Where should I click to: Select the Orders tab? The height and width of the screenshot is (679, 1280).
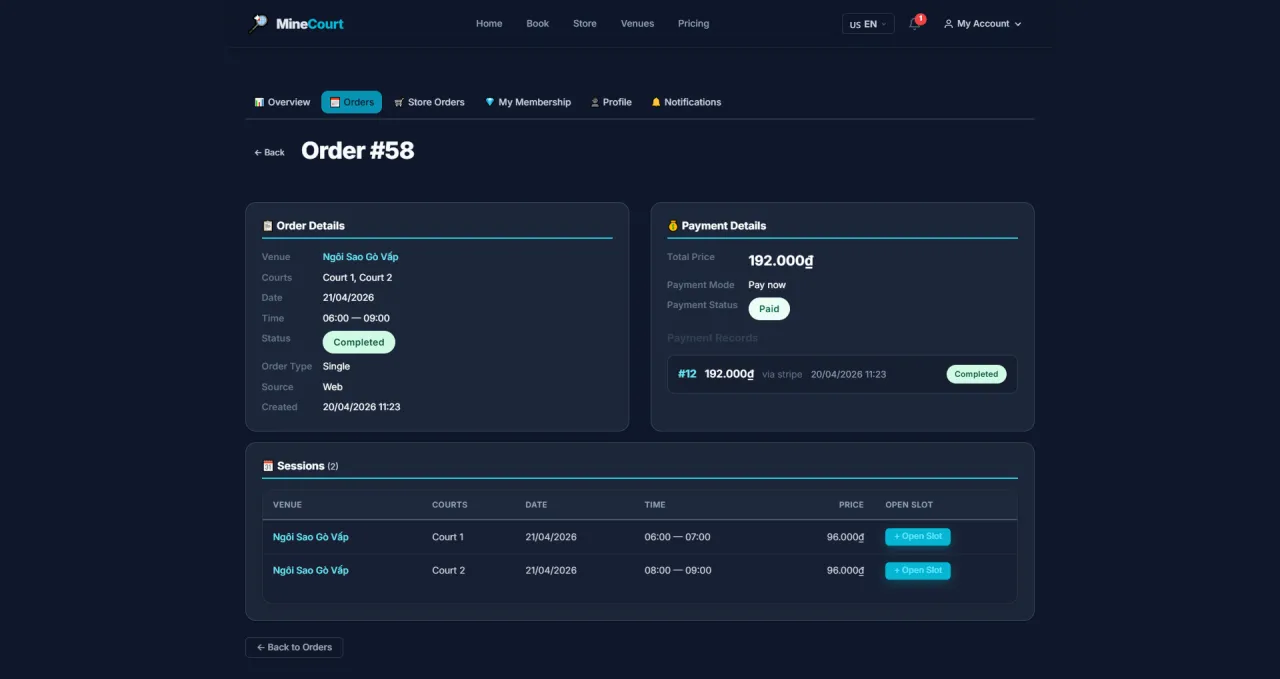click(x=351, y=102)
